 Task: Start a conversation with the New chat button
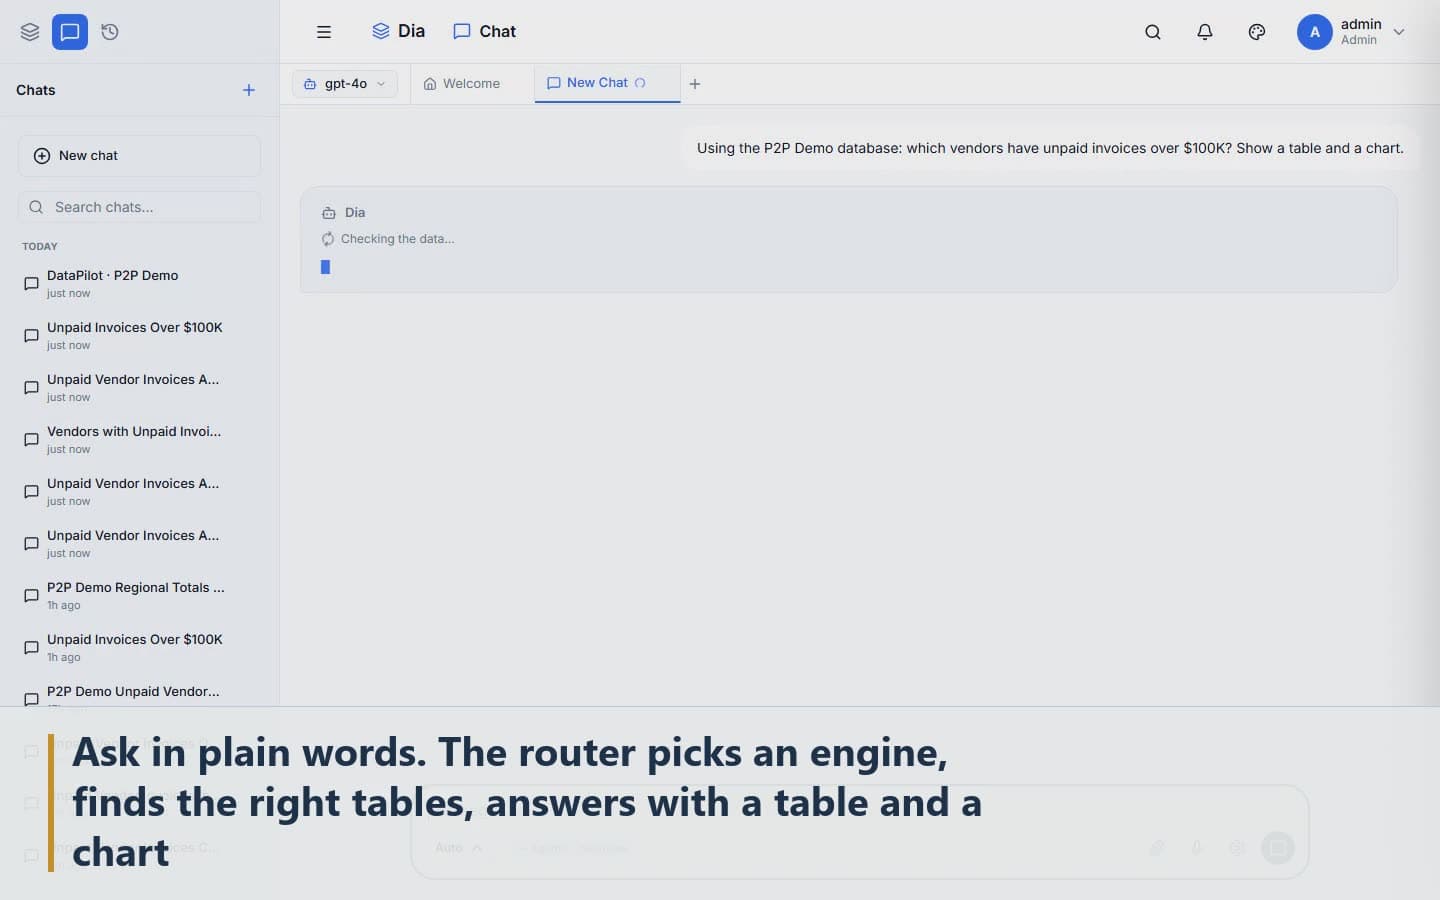click(139, 156)
